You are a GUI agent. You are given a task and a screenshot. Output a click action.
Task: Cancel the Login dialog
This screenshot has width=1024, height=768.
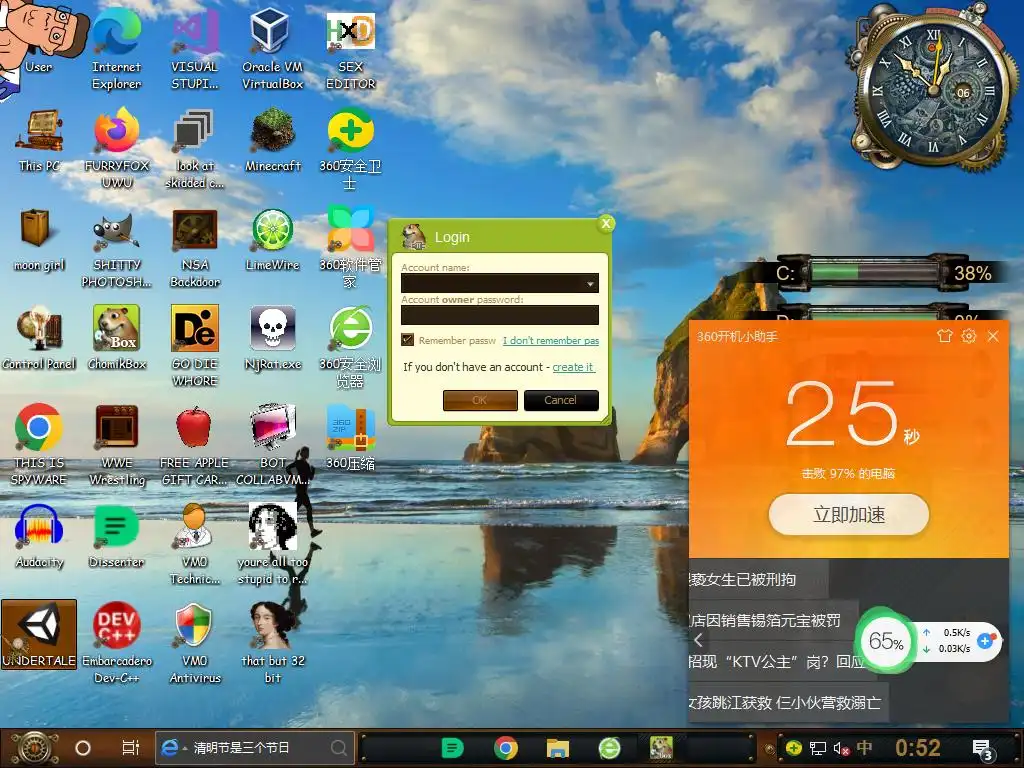[561, 400]
